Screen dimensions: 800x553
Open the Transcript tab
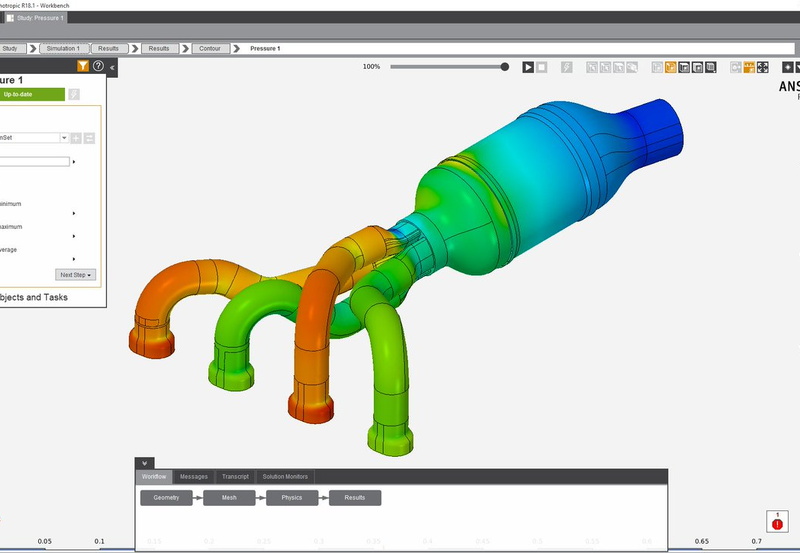(235, 477)
